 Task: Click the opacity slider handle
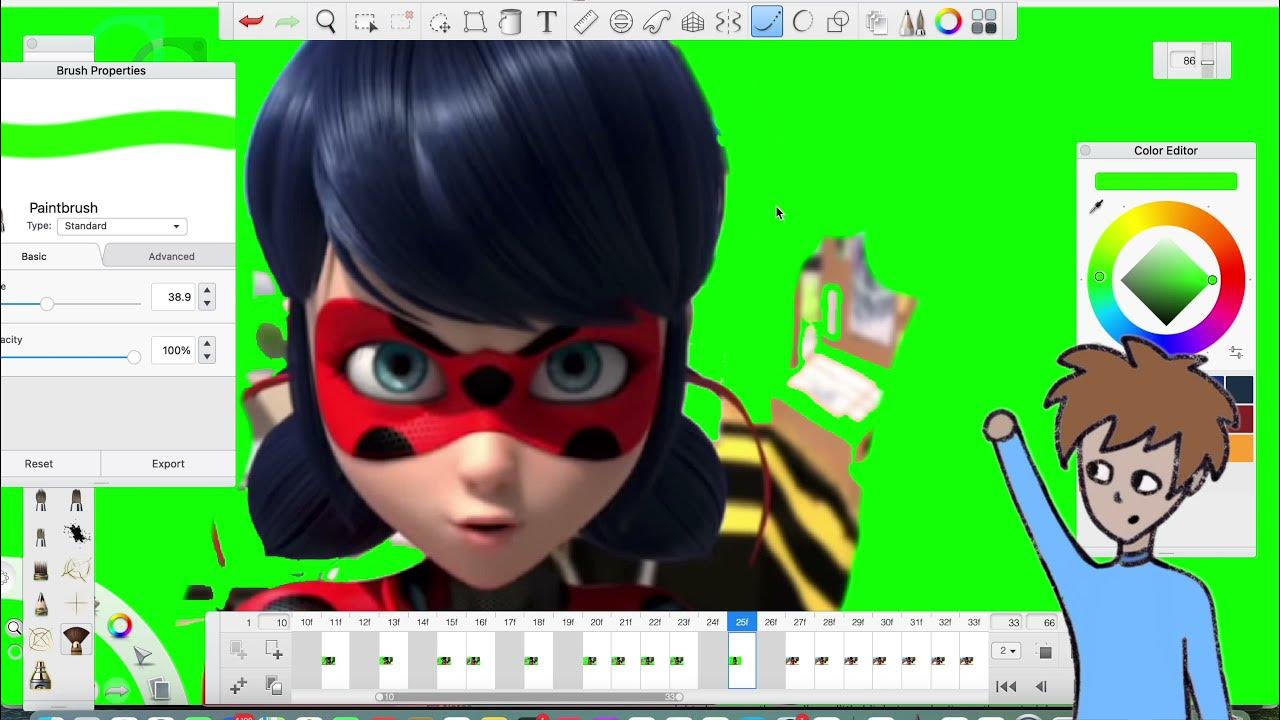click(134, 357)
